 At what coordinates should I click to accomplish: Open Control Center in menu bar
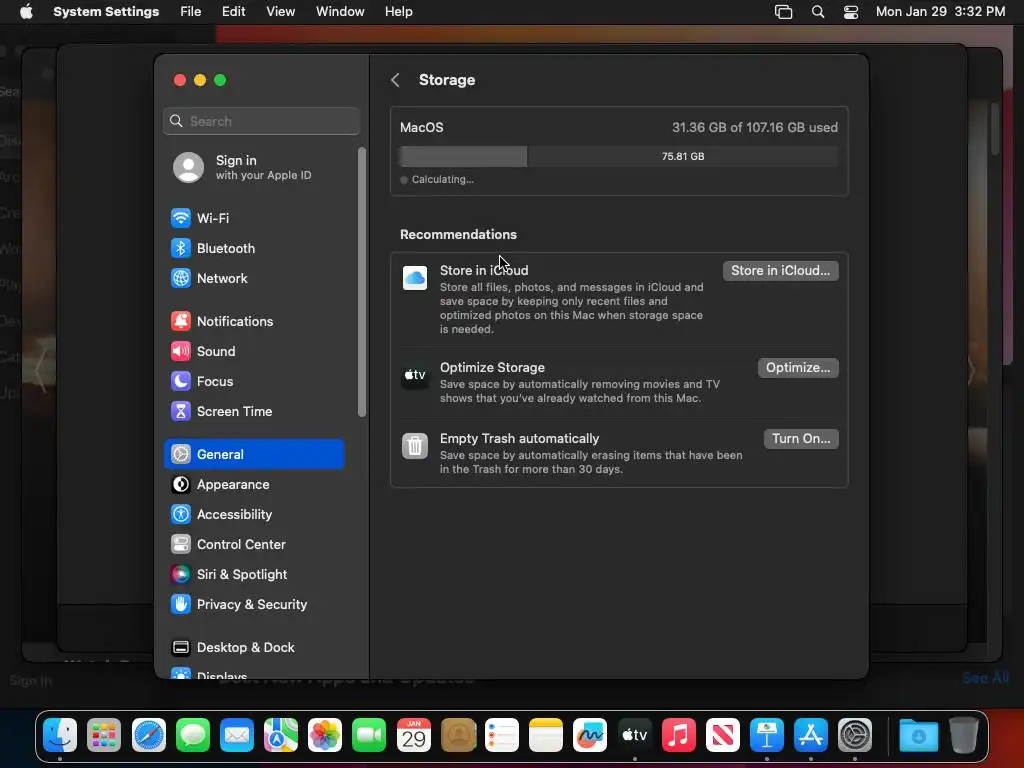(x=851, y=12)
